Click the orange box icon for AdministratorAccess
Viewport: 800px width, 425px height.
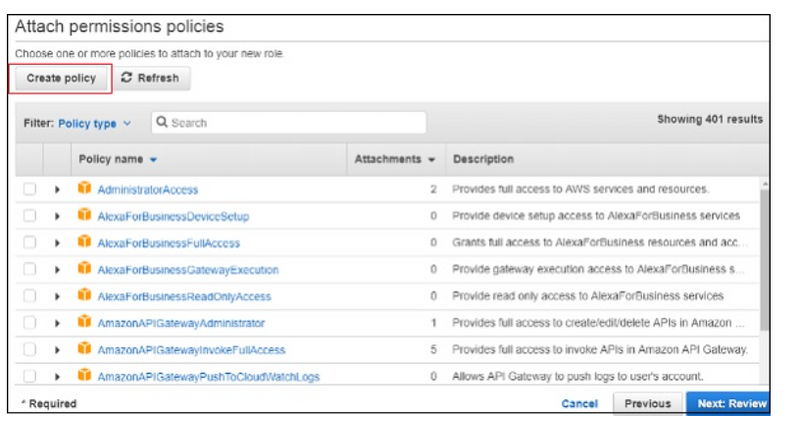(84, 188)
